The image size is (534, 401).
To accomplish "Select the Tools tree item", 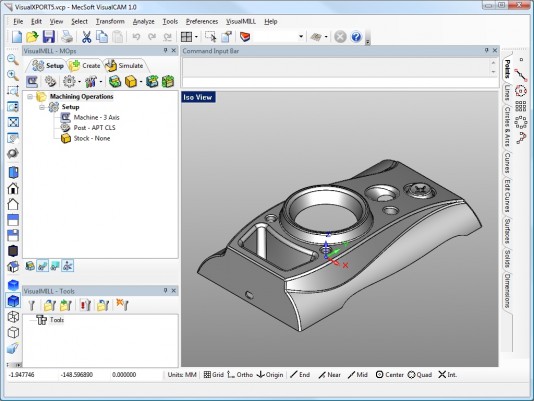I will [x=50, y=320].
